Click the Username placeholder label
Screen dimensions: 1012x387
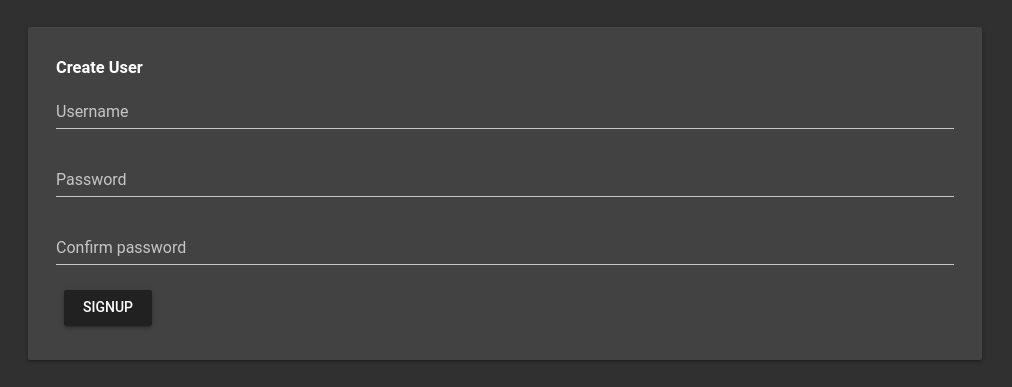click(92, 112)
